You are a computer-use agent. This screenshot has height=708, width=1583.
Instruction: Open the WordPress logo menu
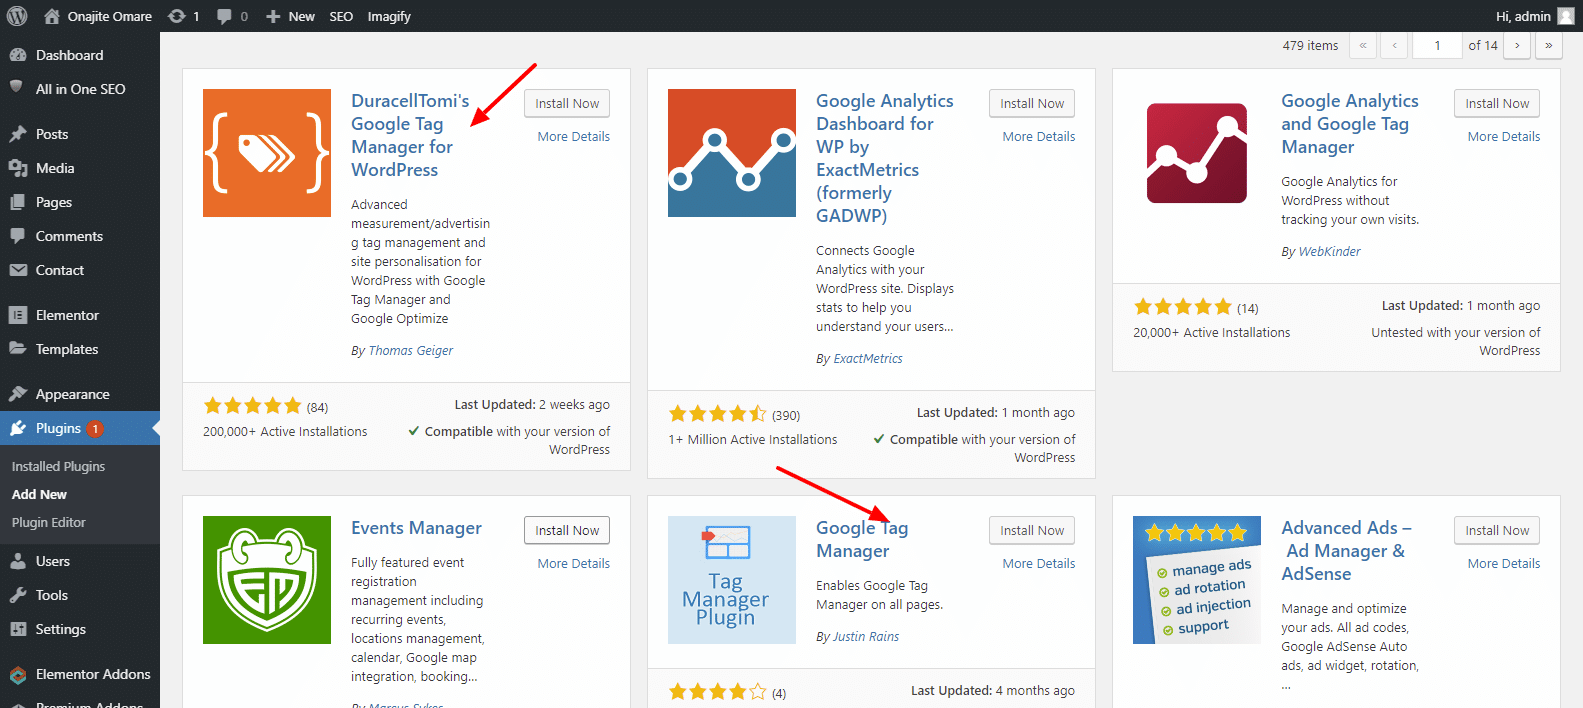[x=17, y=16]
